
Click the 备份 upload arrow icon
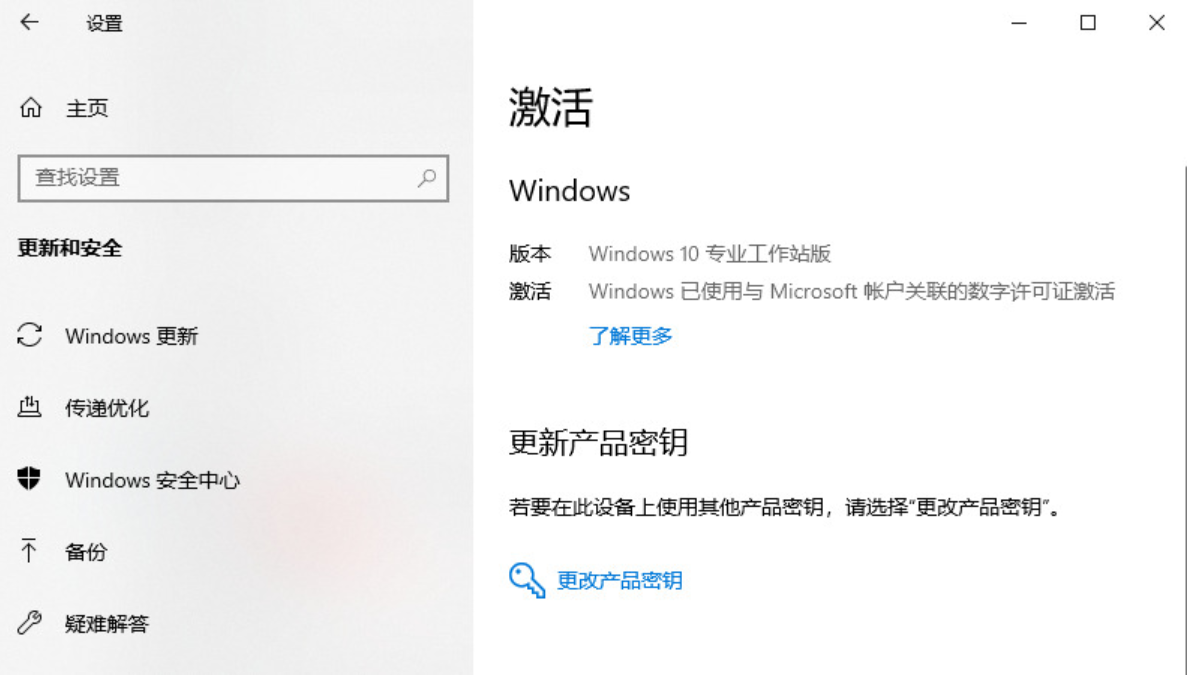(x=29, y=551)
